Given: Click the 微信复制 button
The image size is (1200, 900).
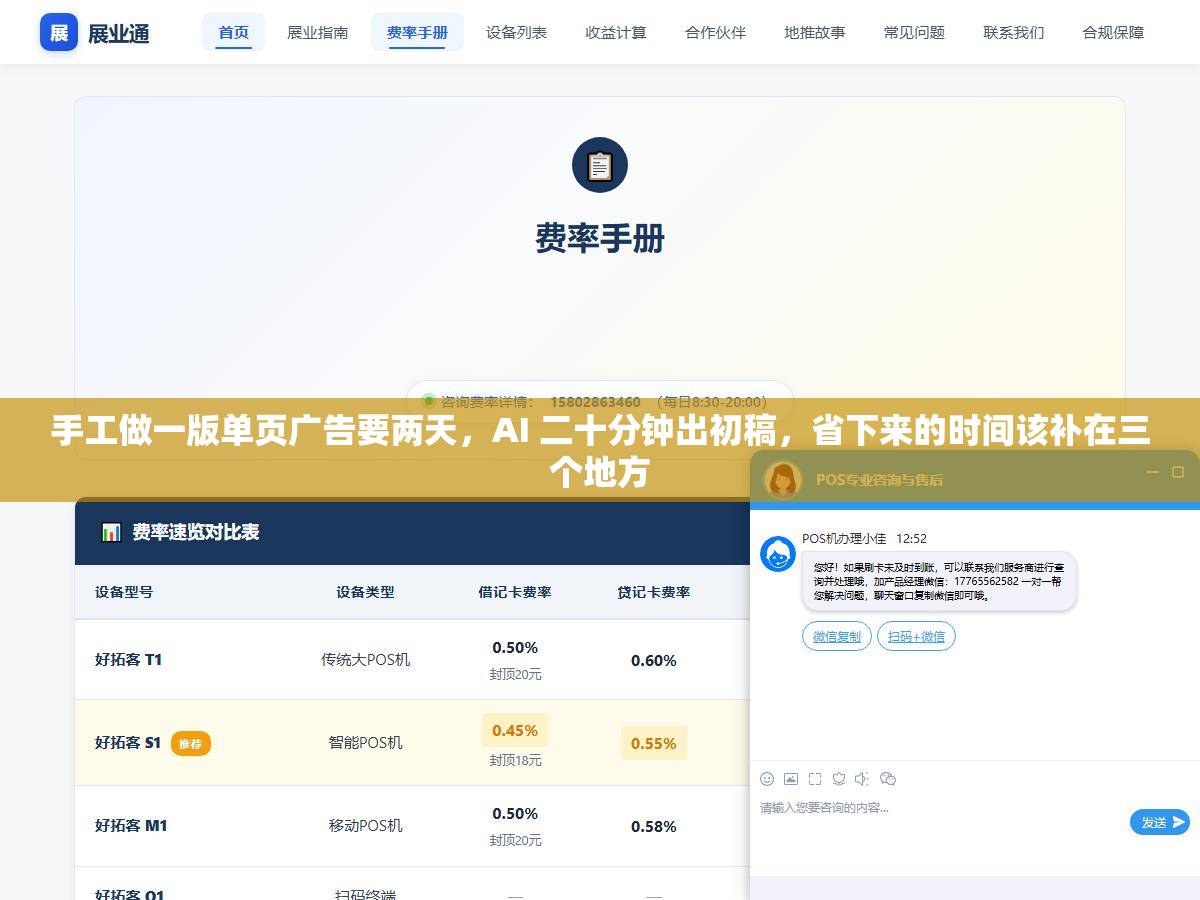Looking at the screenshot, I should [836, 636].
